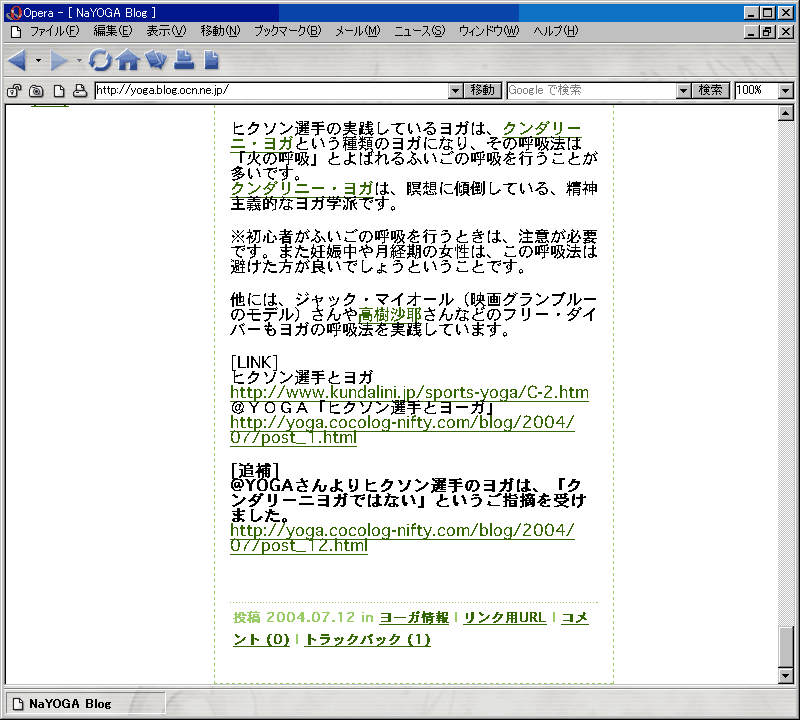
Task: Create a new page with the toolbar document icon
Action: (211, 60)
